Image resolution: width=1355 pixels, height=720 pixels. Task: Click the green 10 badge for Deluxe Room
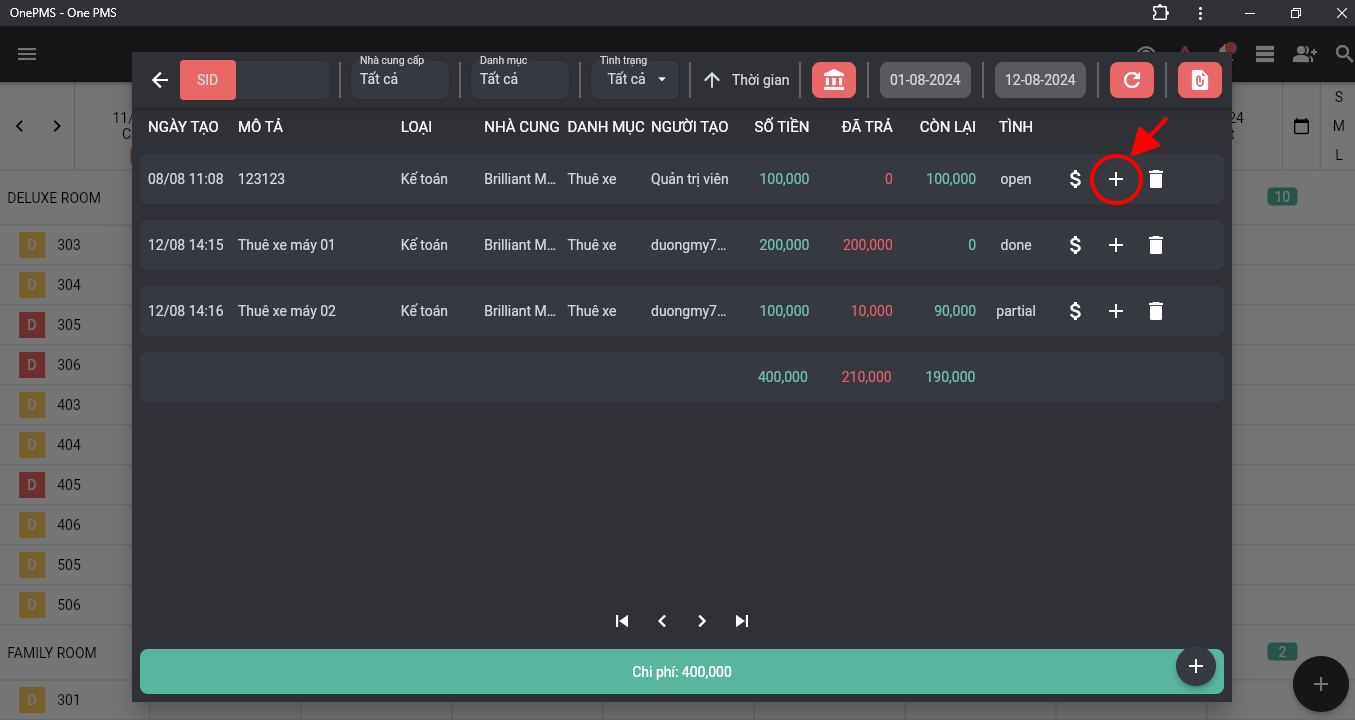[1282, 197]
